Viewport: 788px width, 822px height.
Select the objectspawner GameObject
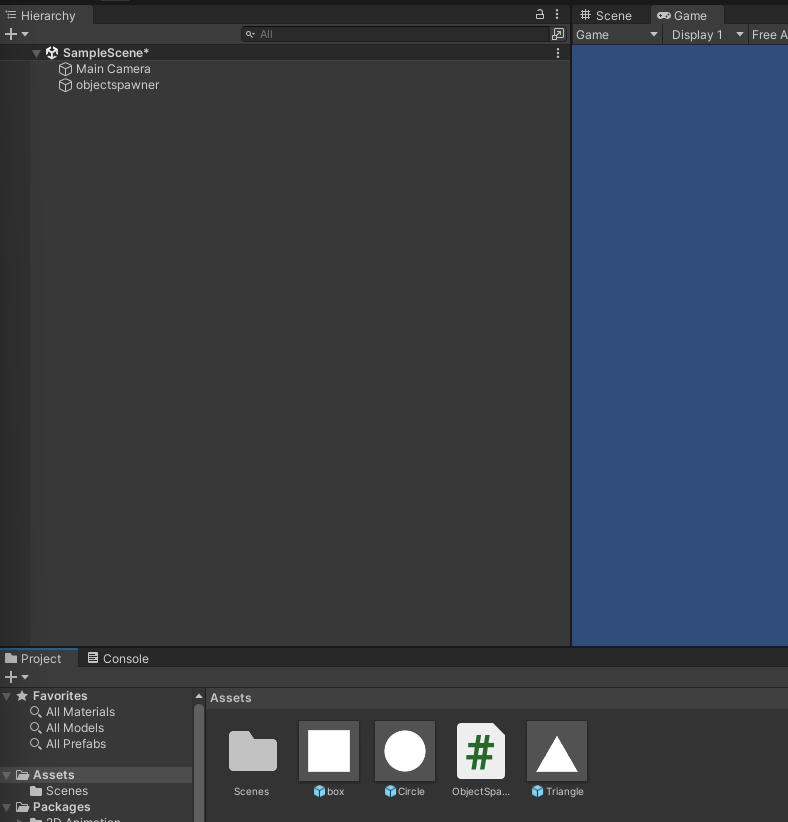pos(117,85)
